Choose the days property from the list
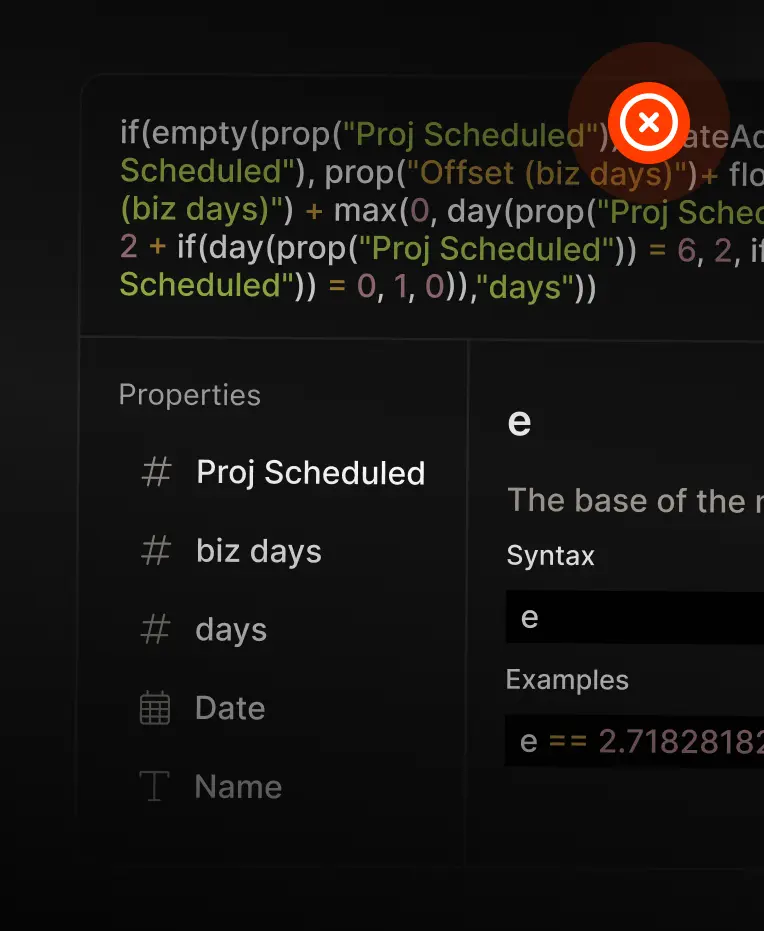The image size is (764, 931). [231, 630]
